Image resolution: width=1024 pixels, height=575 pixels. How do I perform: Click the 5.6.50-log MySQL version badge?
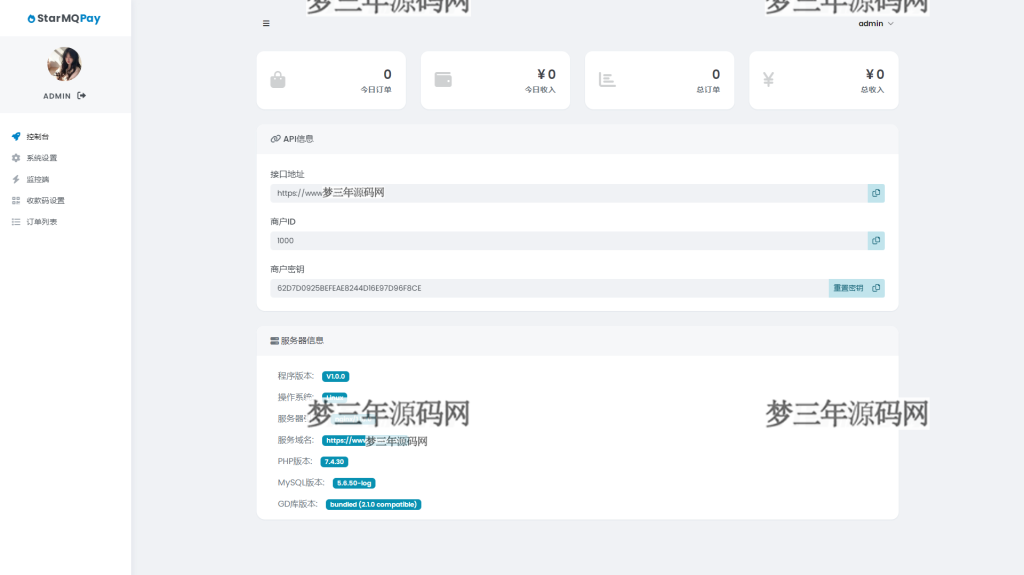pyautogui.click(x=354, y=483)
